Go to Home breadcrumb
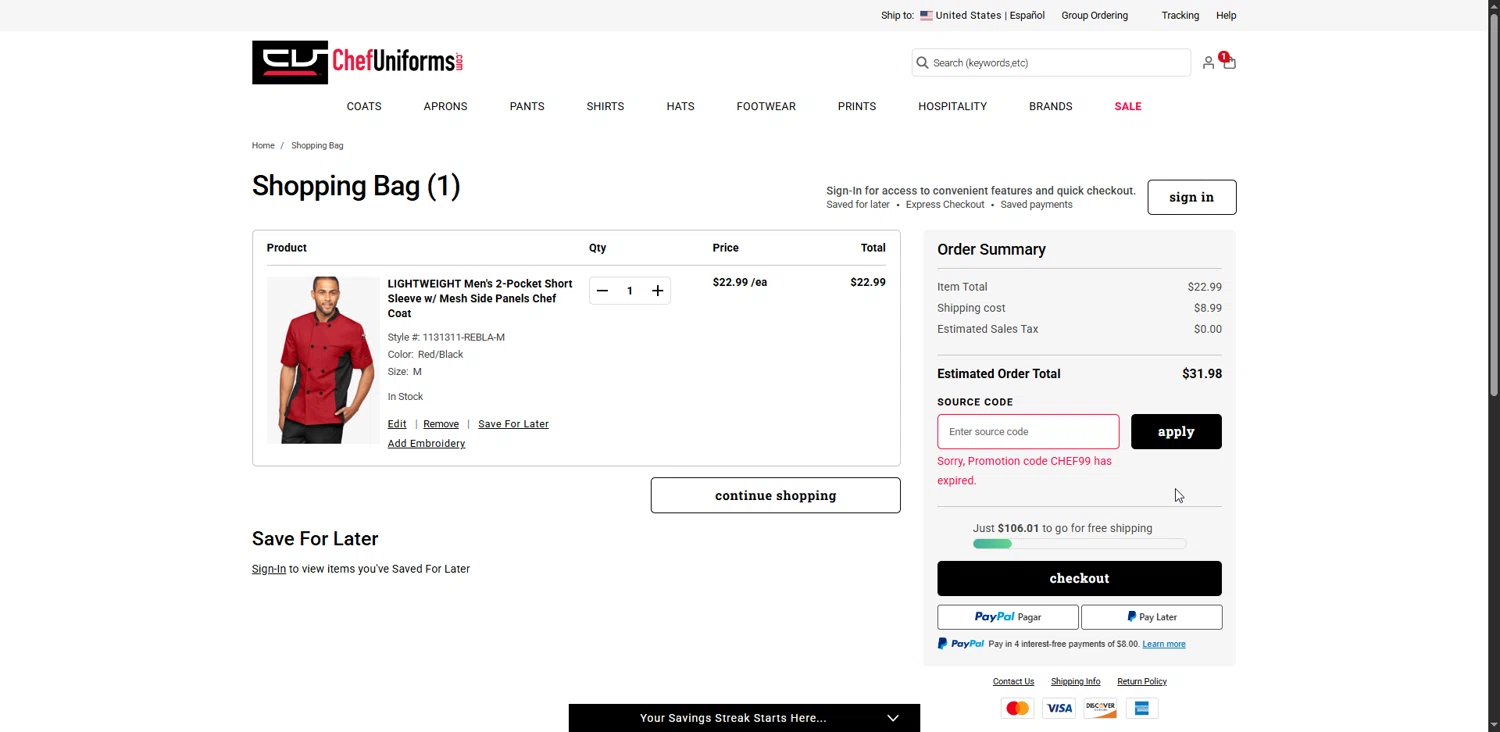This screenshot has width=1500, height=732. point(263,146)
